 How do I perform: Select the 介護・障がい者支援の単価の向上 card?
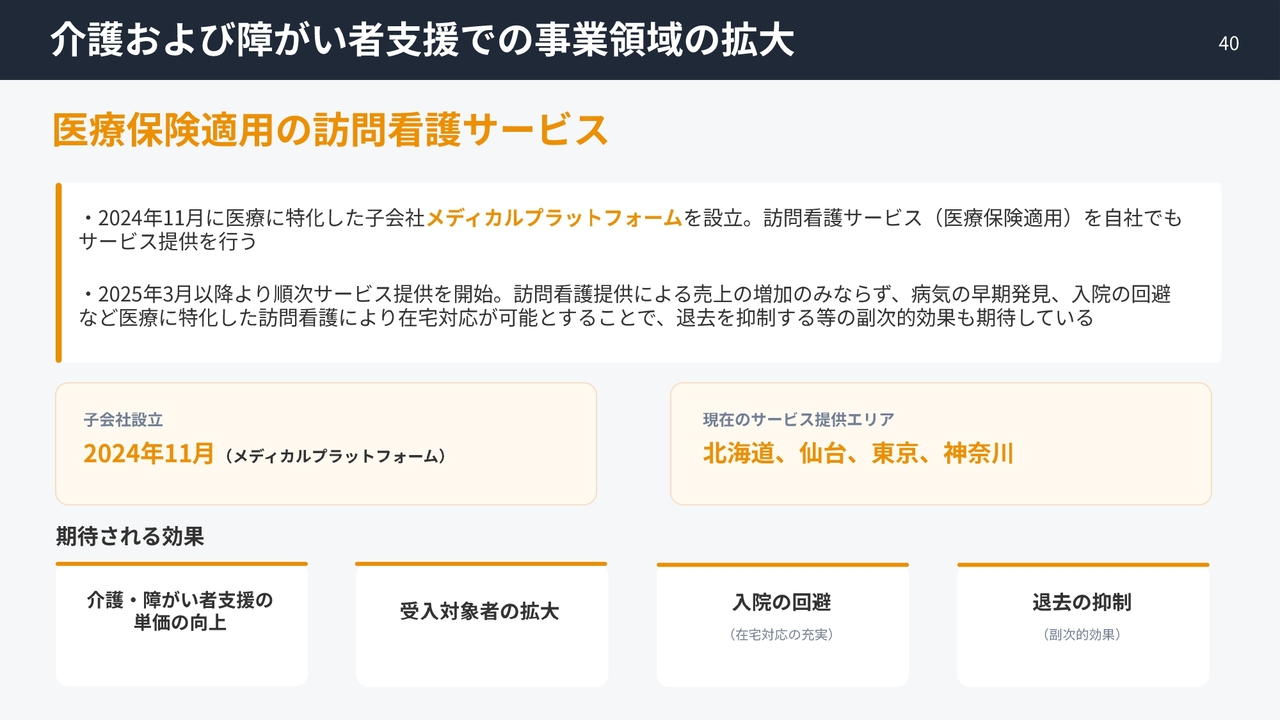[x=181, y=625]
